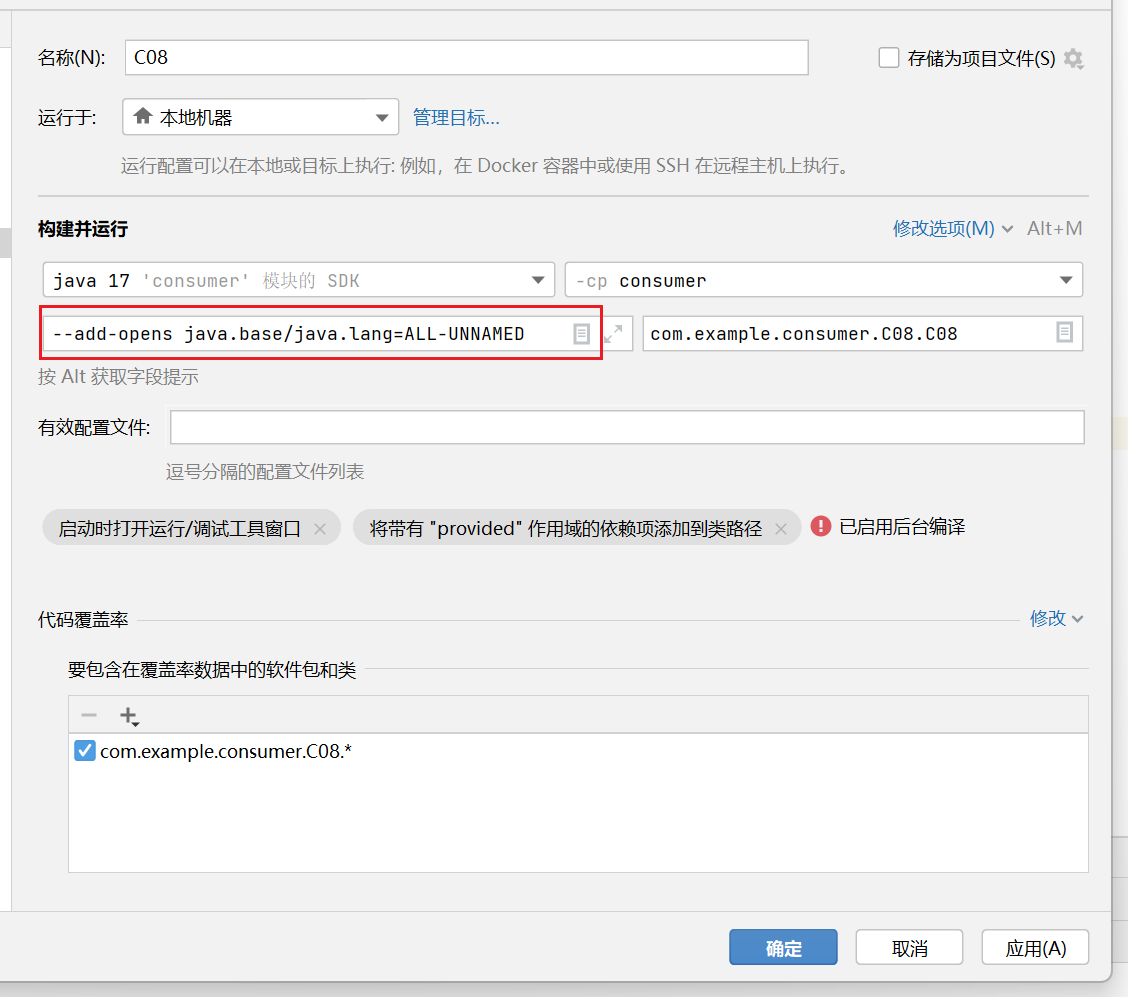Check the 存储为项目文件(S) checkbox
The height and width of the screenshot is (997, 1128).
tap(889, 58)
